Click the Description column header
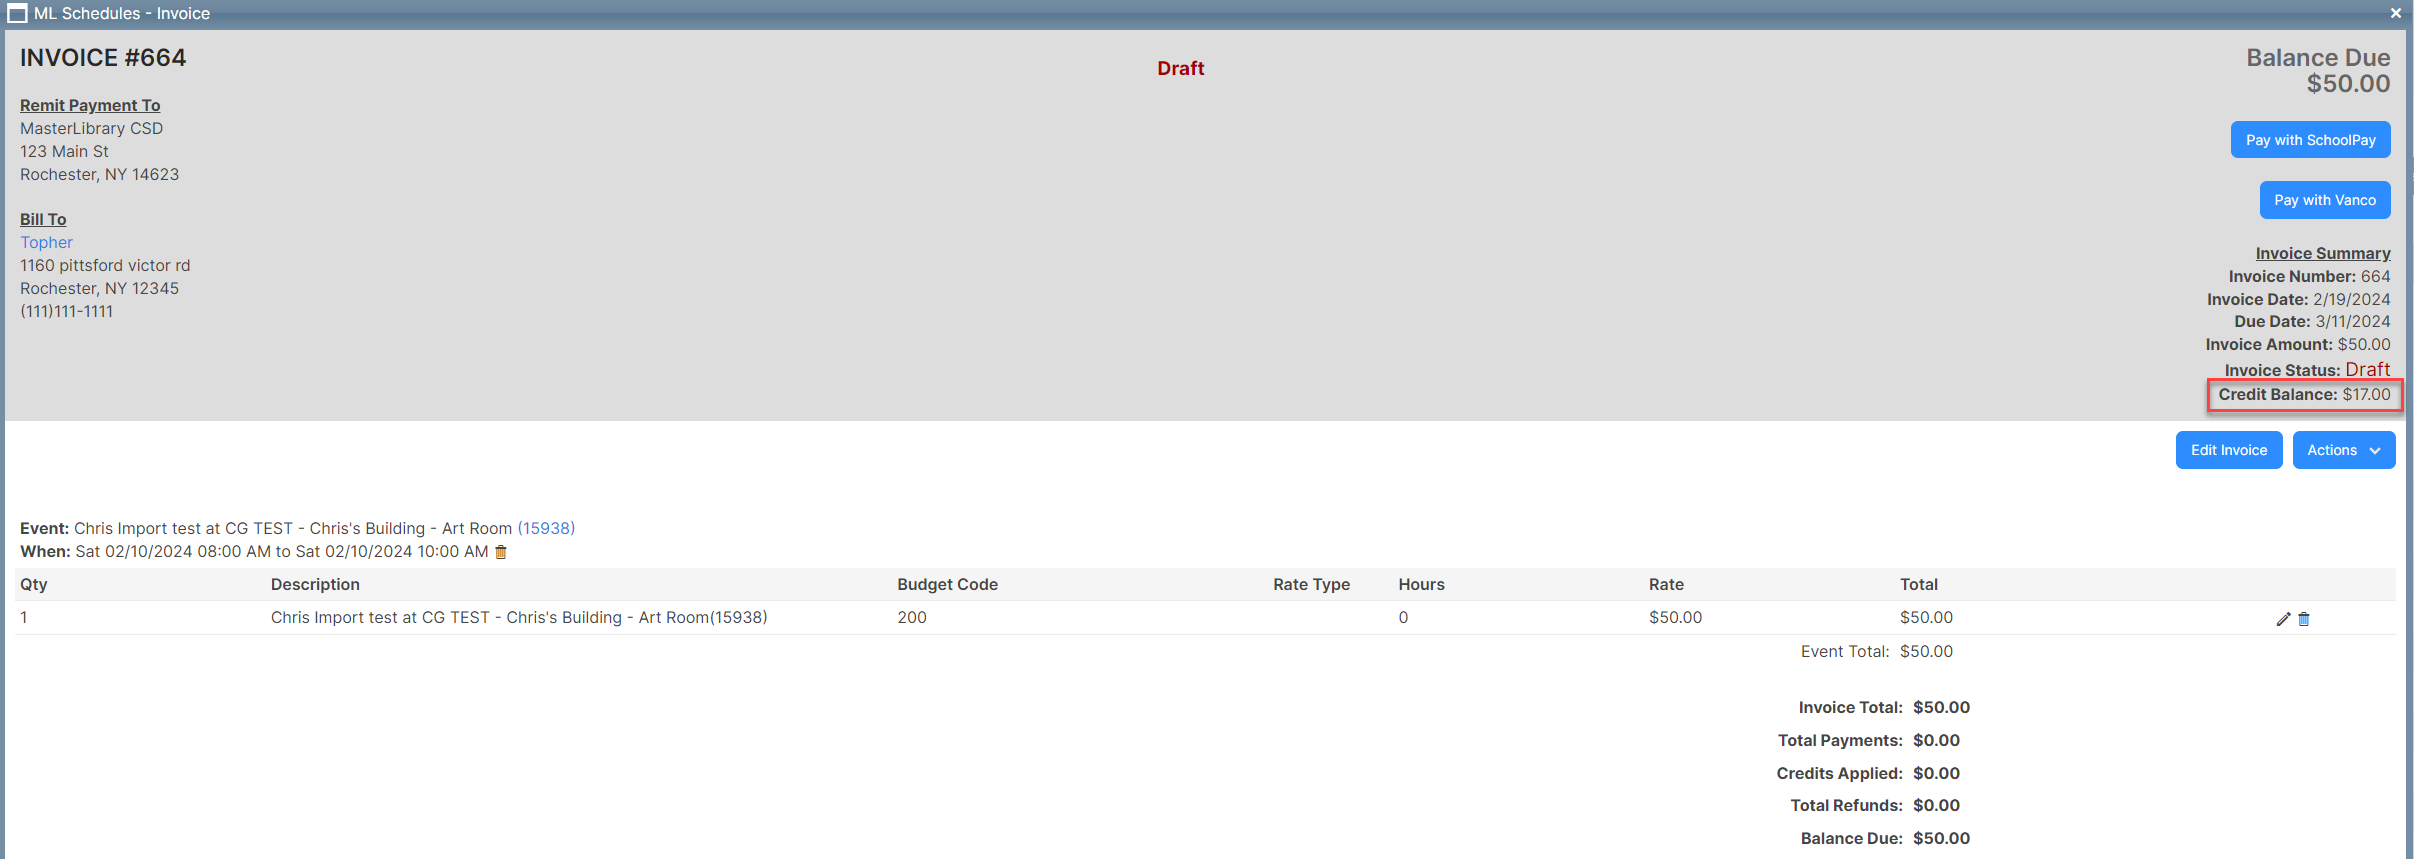2414x859 pixels. click(x=315, y=584)
